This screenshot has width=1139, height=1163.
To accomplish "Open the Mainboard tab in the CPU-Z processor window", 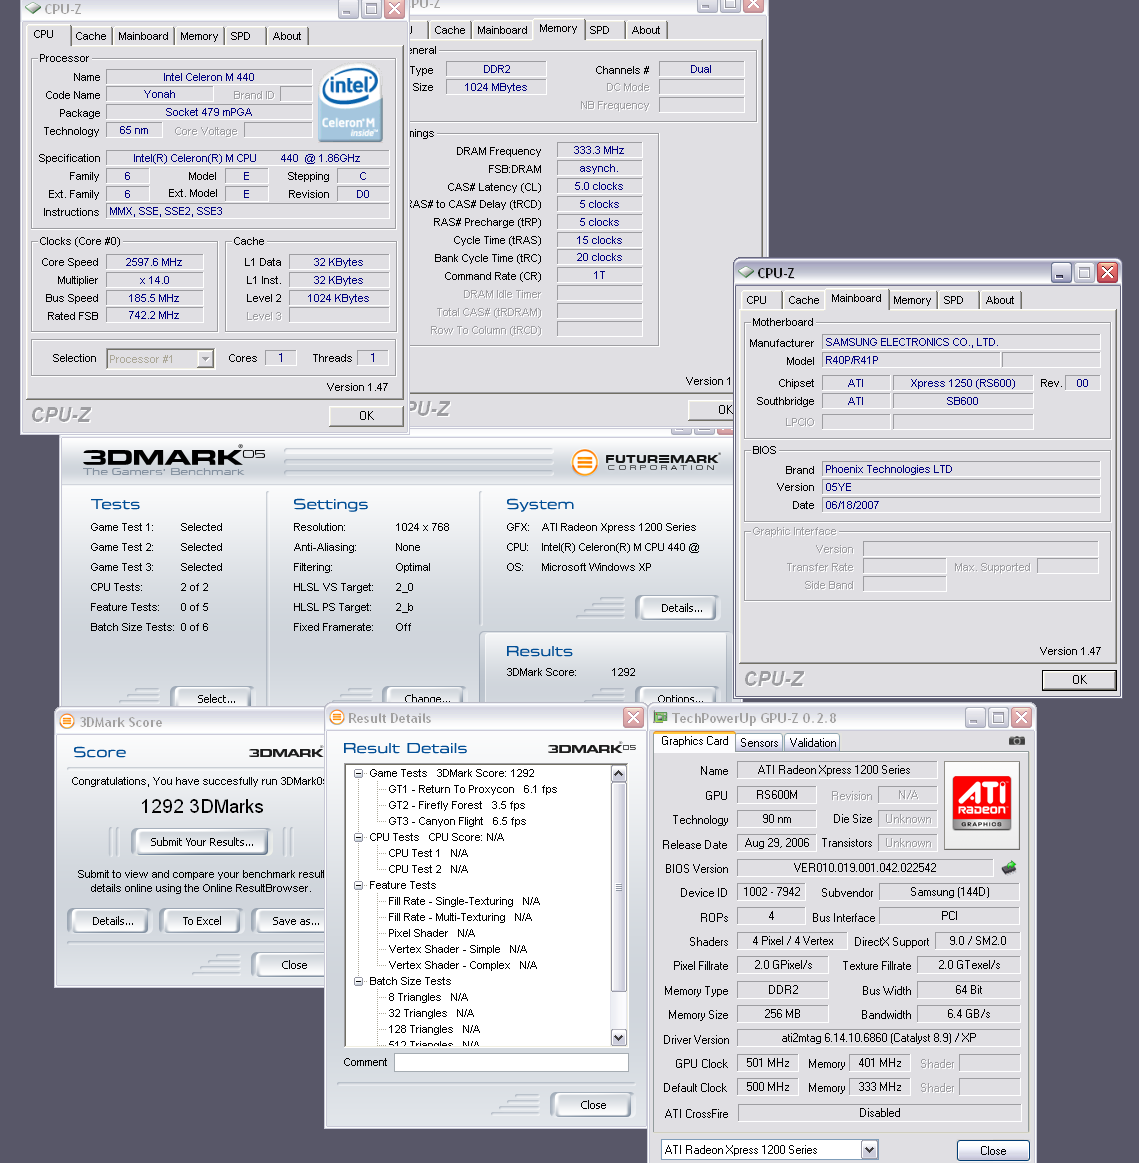I will [143, 36].
